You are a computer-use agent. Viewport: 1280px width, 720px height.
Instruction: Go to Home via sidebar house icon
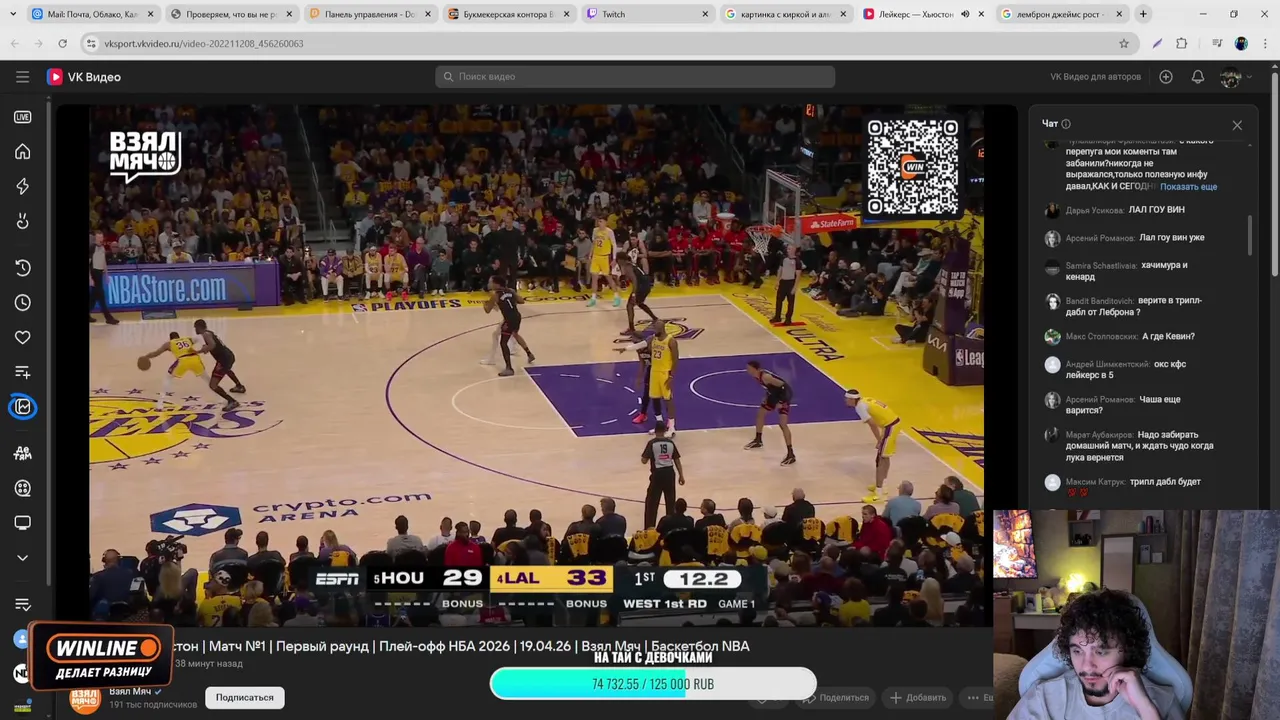coord(22,152)
